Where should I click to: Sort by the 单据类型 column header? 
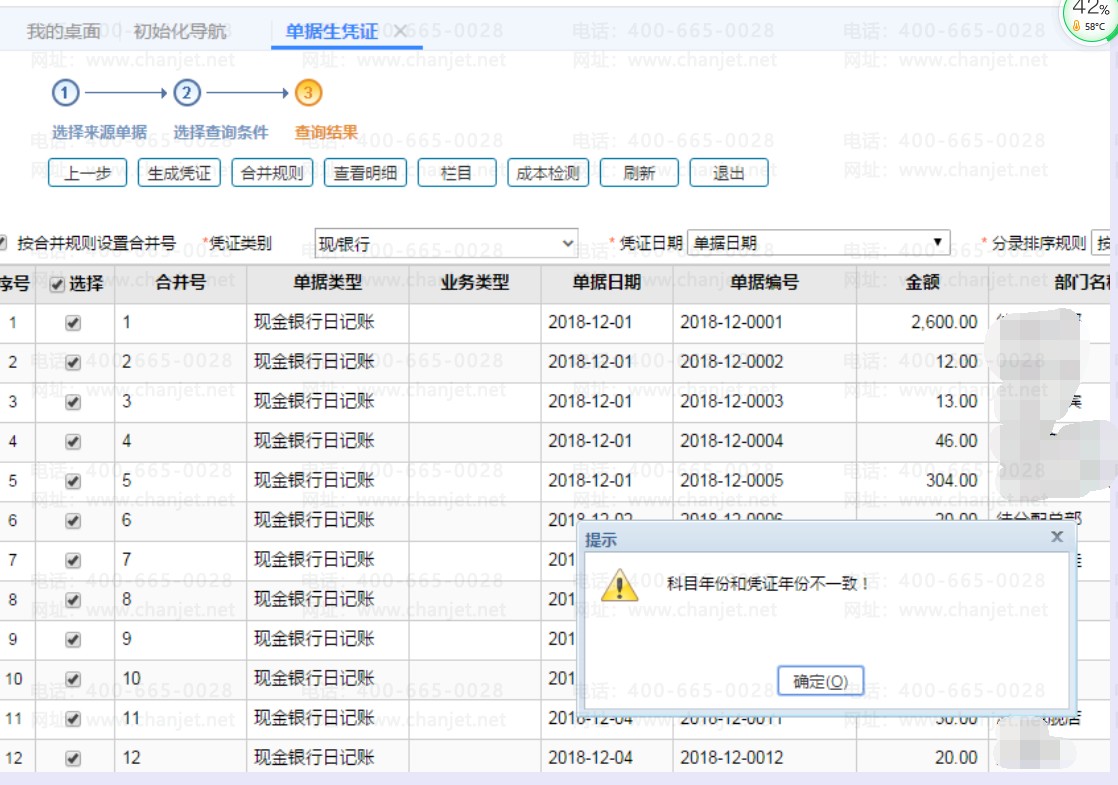click(328, 283)
